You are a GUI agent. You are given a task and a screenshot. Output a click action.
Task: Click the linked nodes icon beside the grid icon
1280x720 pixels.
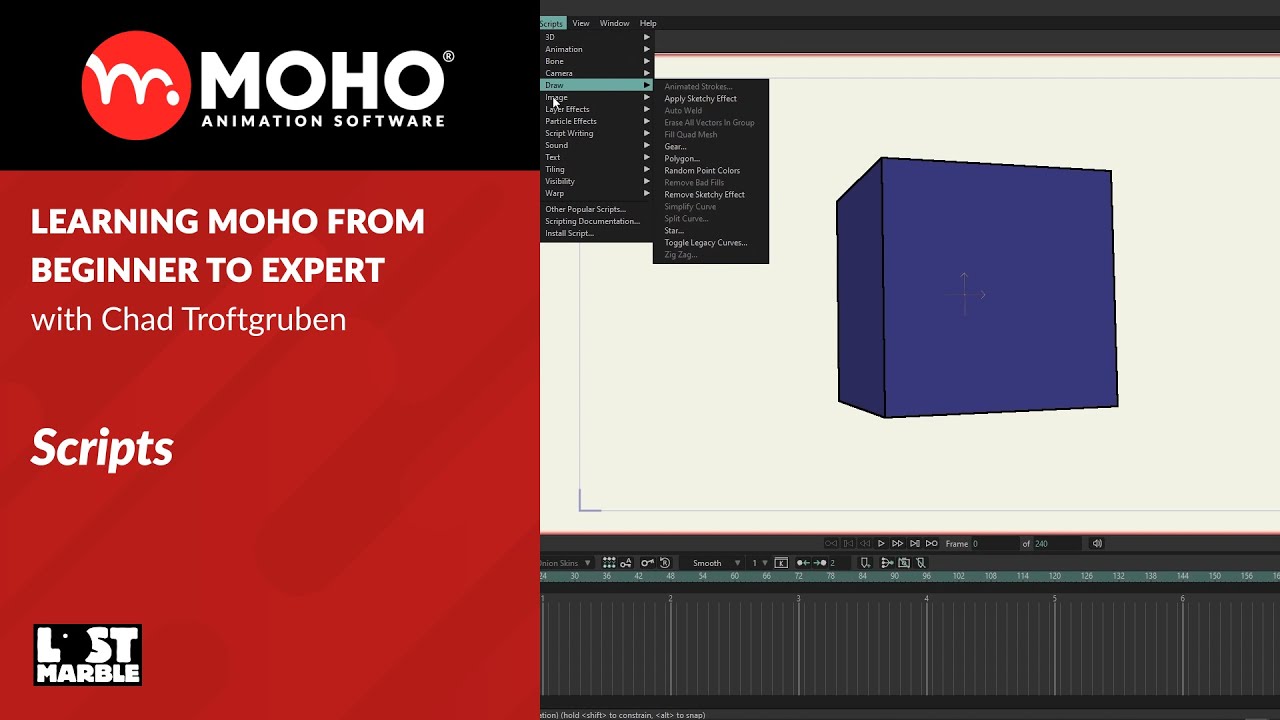point(626,563)
